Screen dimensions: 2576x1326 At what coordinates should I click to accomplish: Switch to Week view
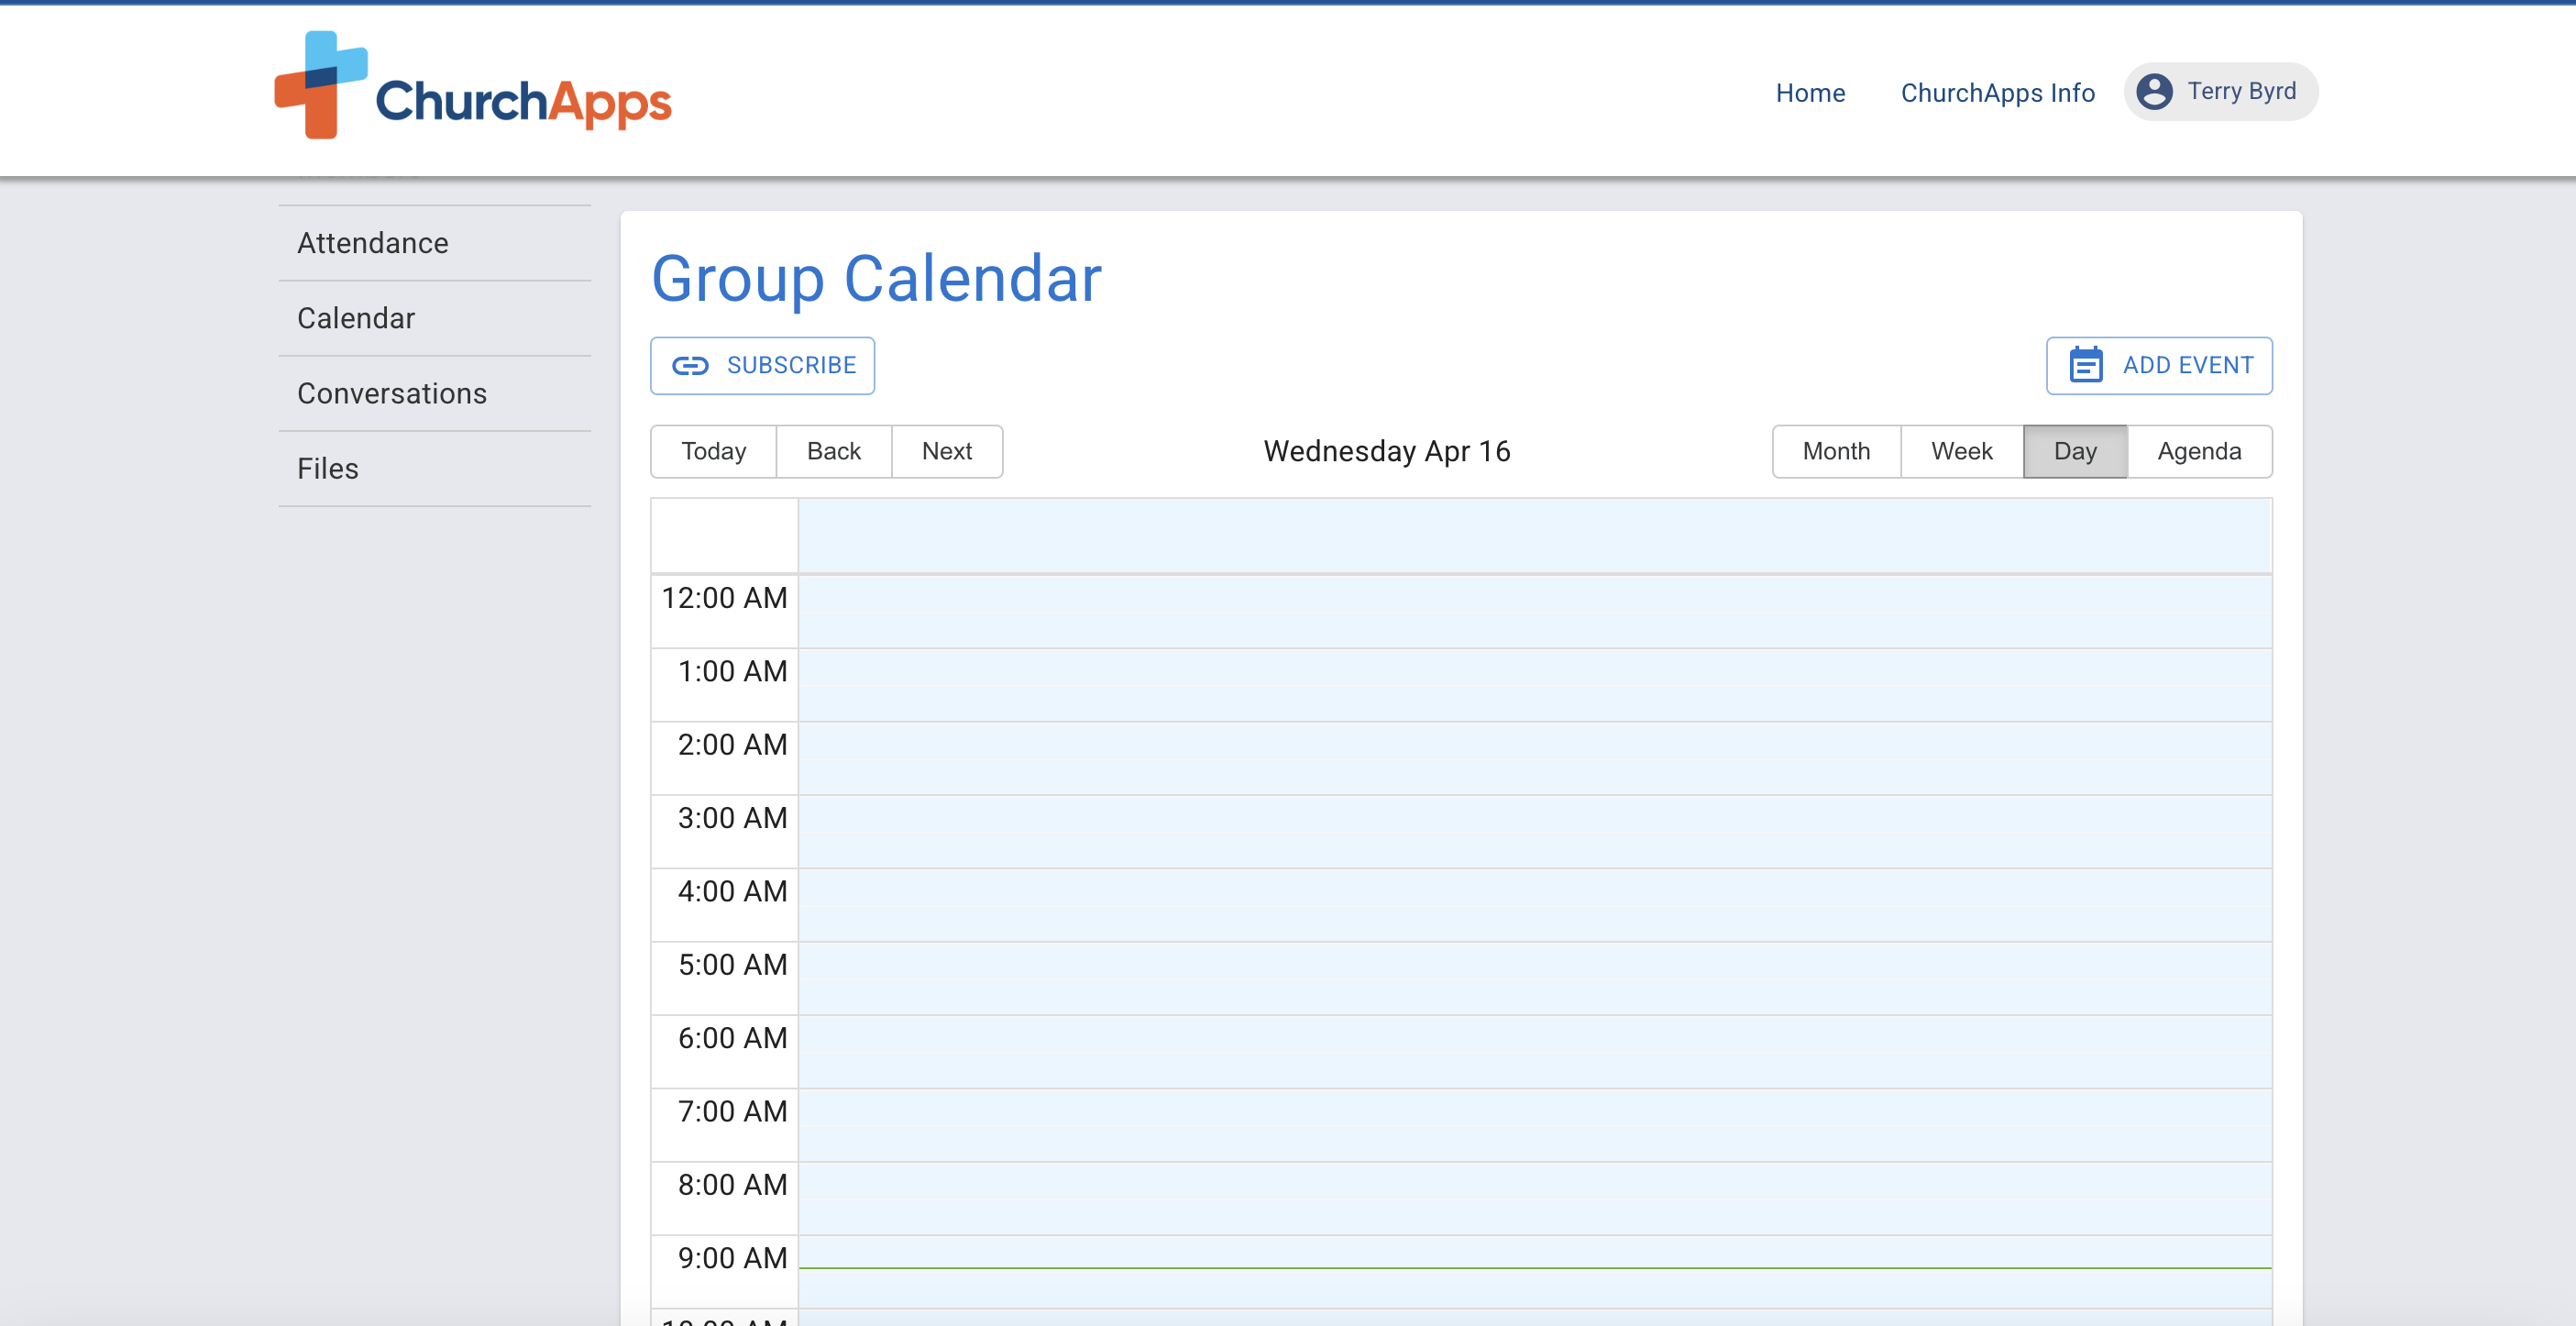pyautogui.click(x=1961, y=451)
